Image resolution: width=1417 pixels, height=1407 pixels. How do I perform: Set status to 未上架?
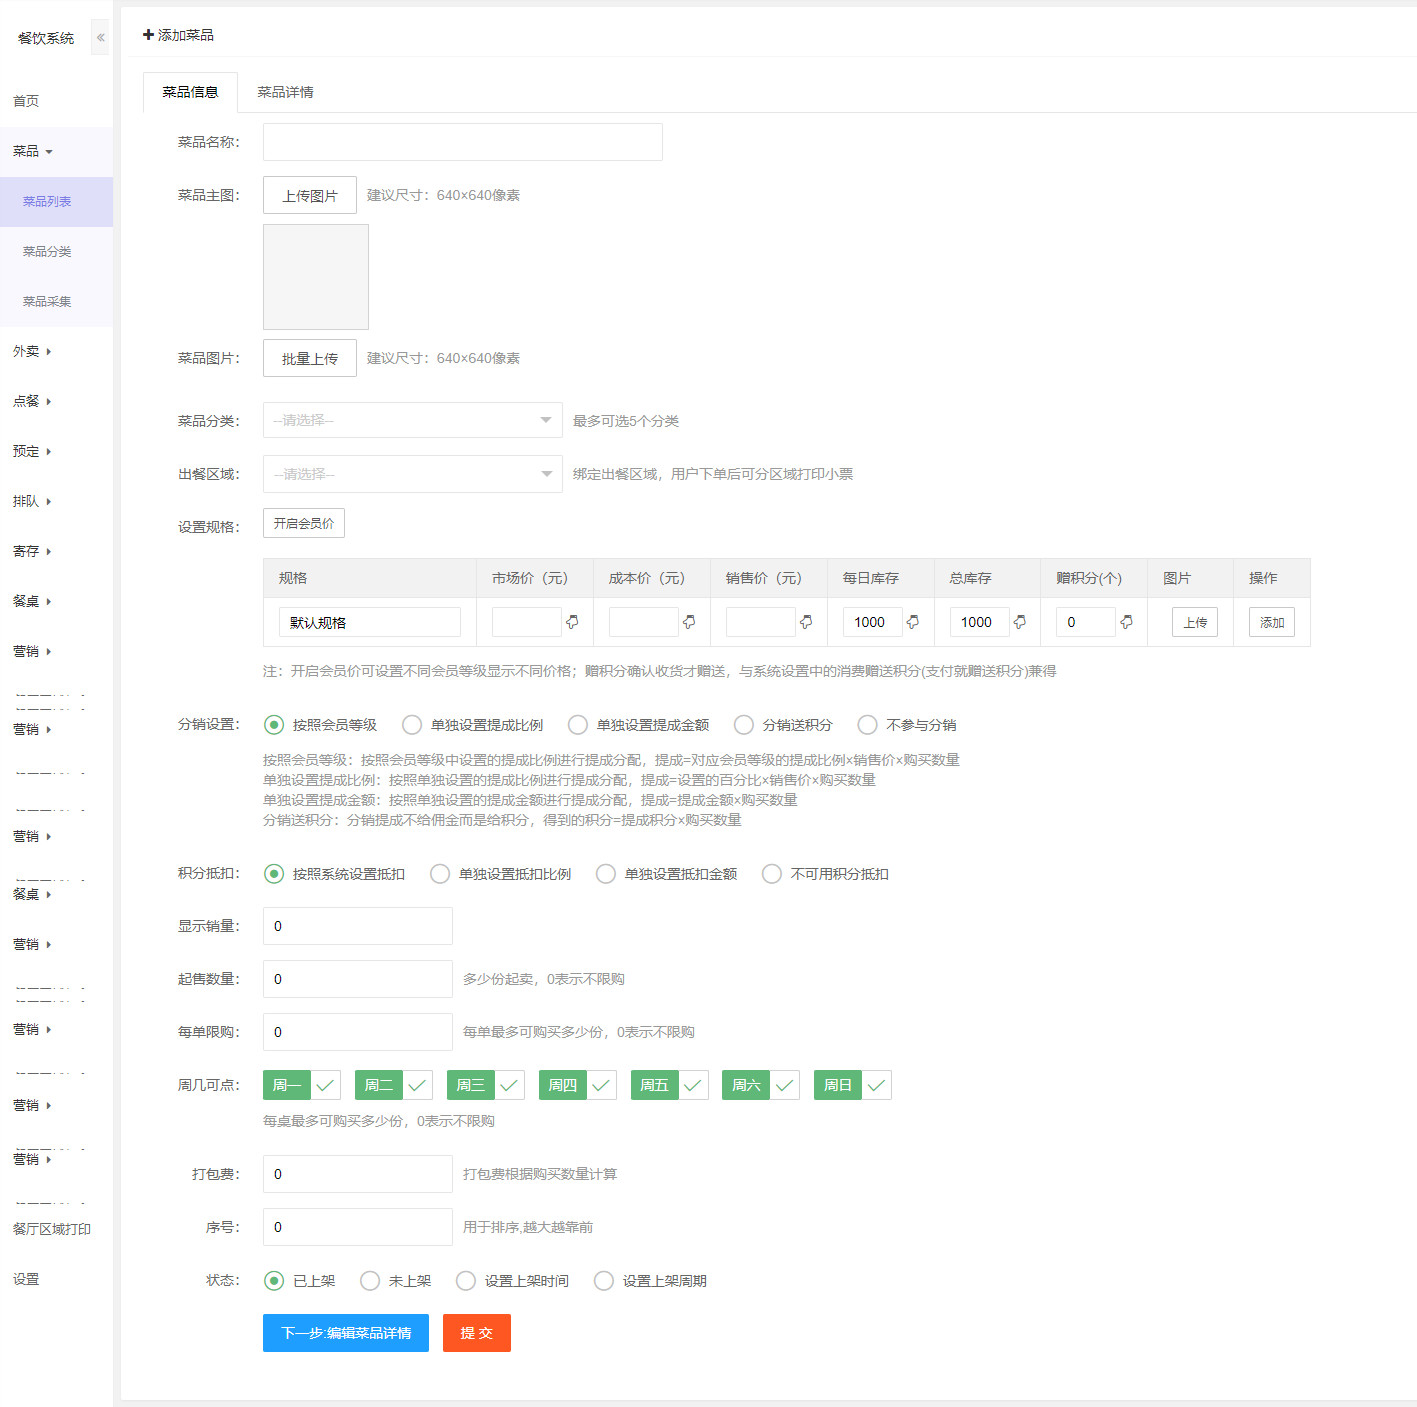tap(370, 1281)
